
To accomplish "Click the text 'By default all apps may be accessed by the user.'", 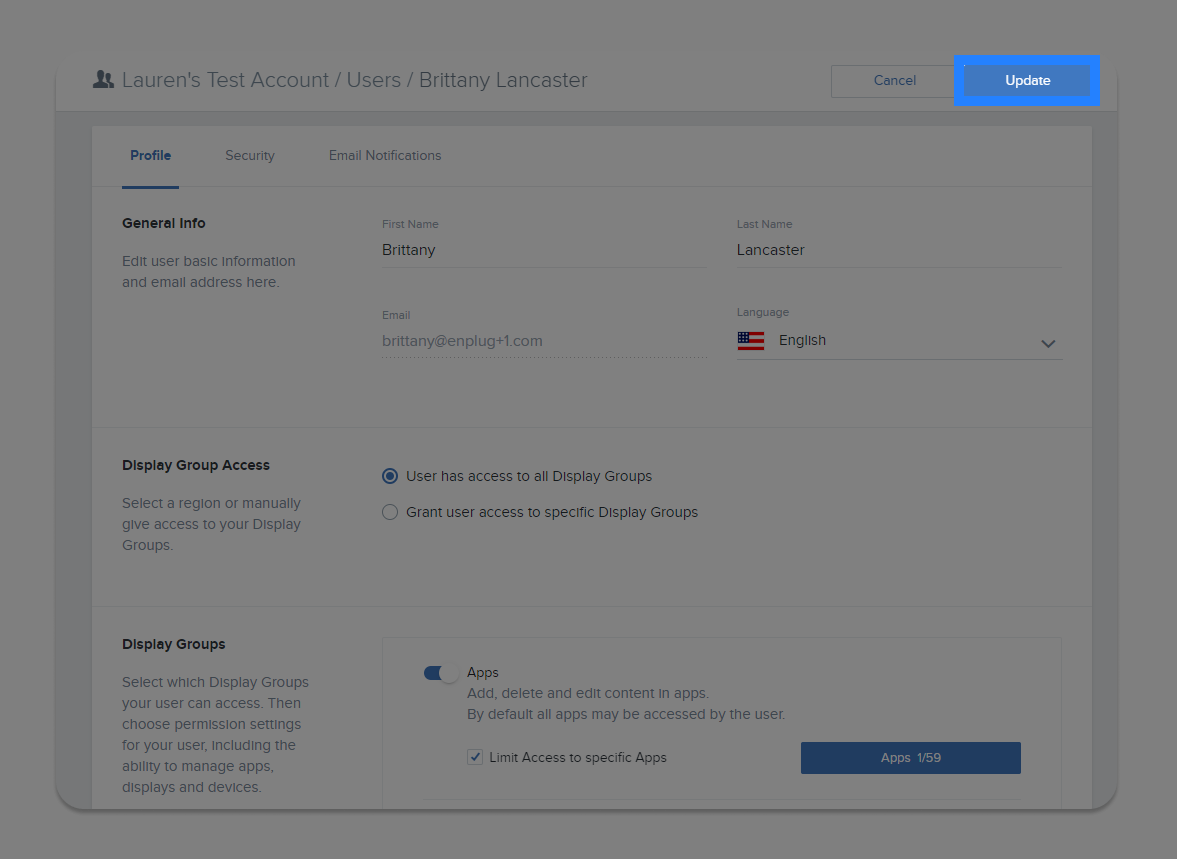I will tap(626, 714).
